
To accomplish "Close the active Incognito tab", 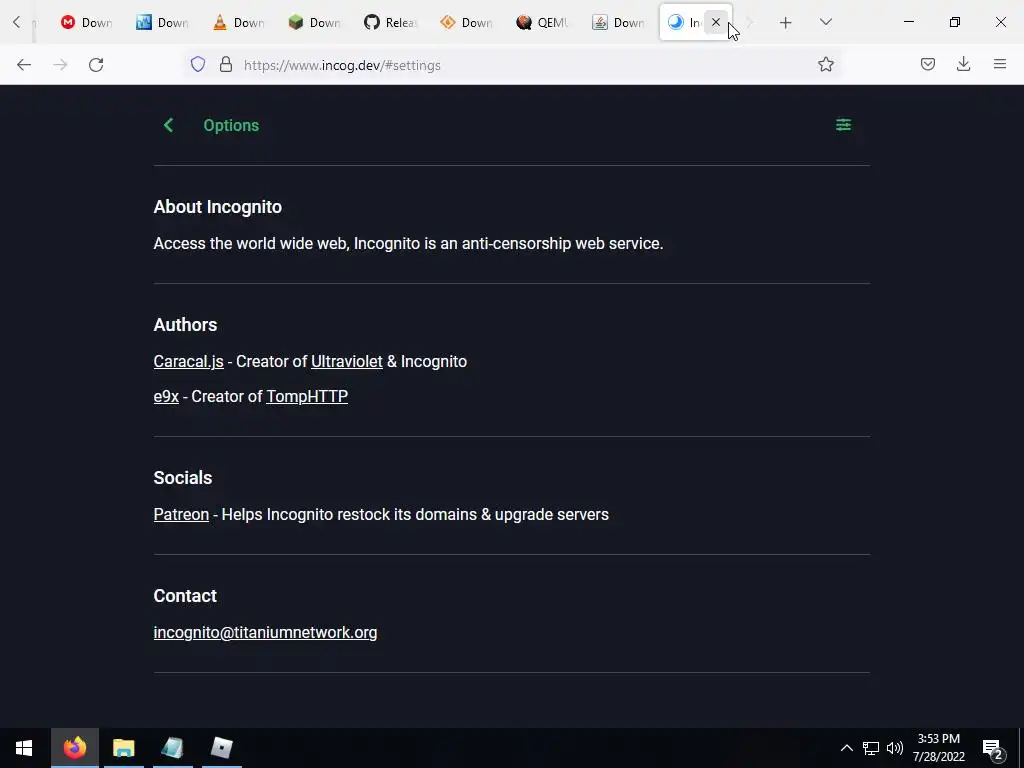I will [716, 22].
